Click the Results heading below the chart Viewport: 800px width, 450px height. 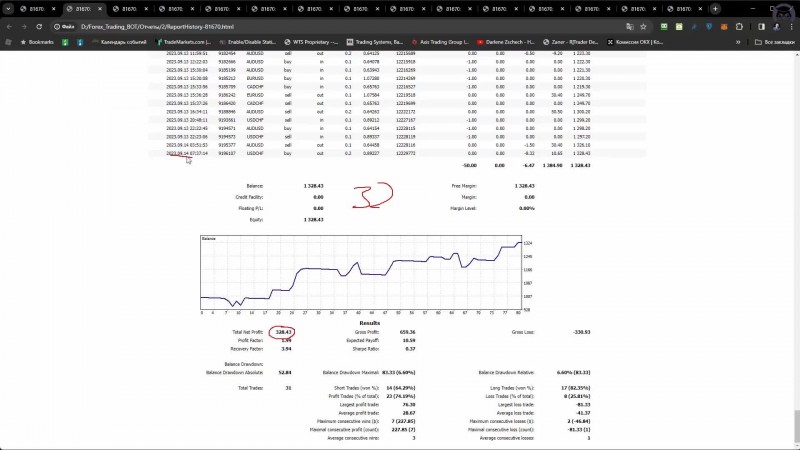[369, 323]
